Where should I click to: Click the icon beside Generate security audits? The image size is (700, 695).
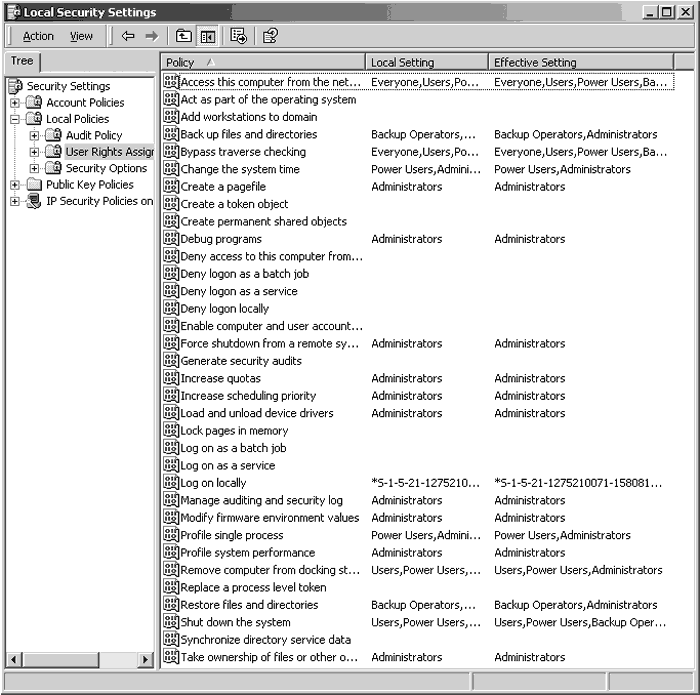click(171, 360)
